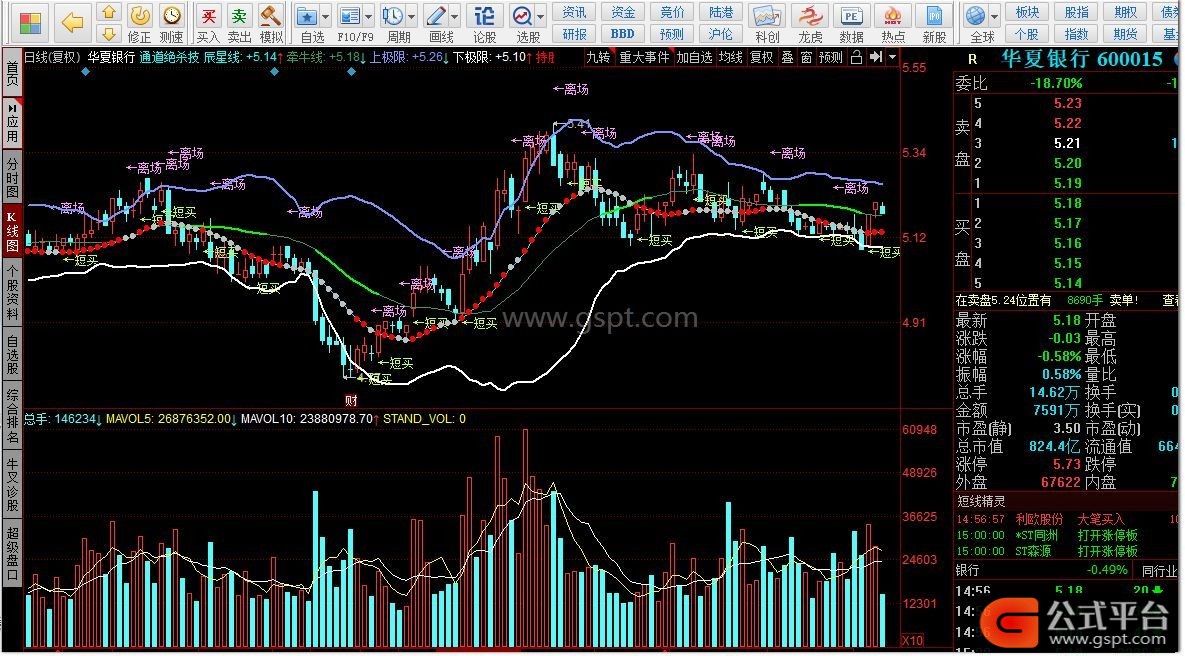Viewport: 1185px width, 656px height.
Task: Go back with the yellow left arrow
Action: pos(73,23)
